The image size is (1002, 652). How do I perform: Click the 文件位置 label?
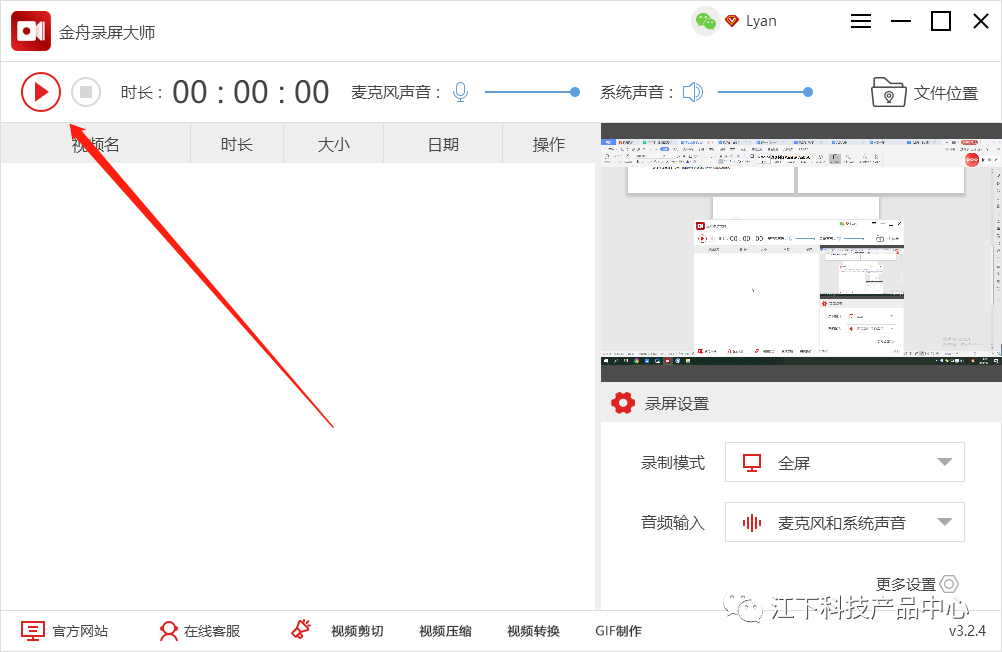[946, 93]
